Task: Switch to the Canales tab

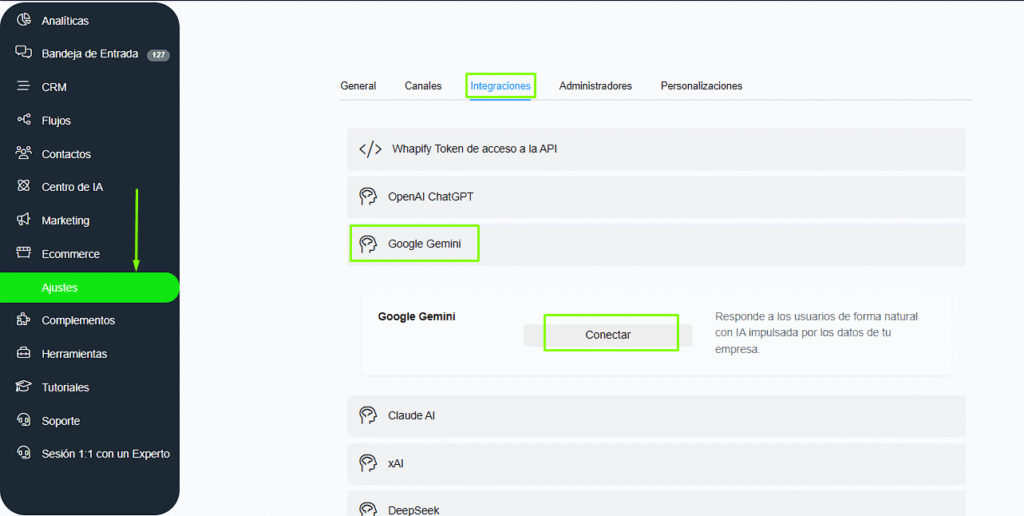Action: [423, 86]
